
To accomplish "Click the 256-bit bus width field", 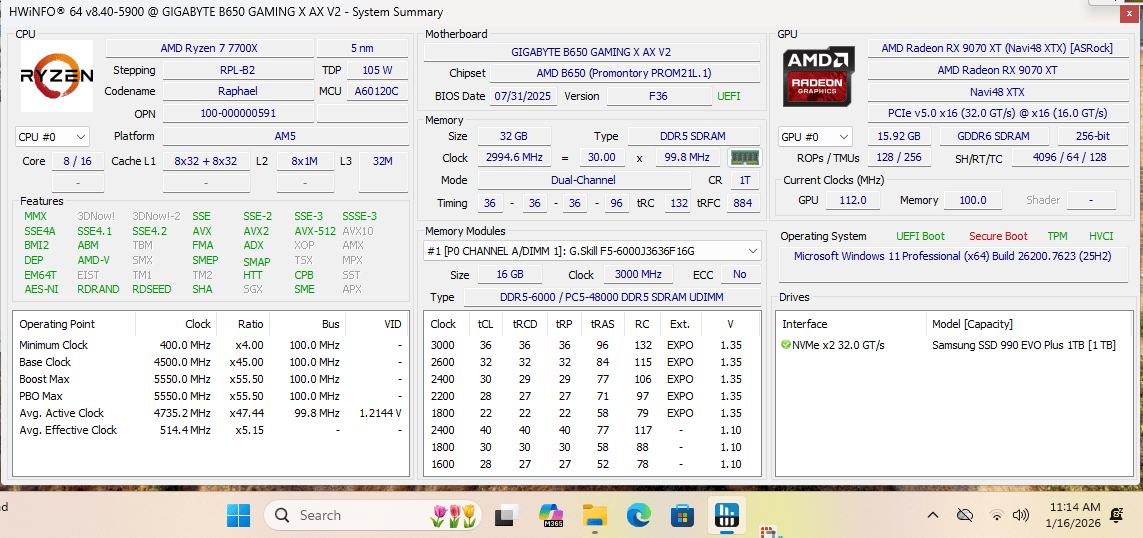I will coord(1092,136).
